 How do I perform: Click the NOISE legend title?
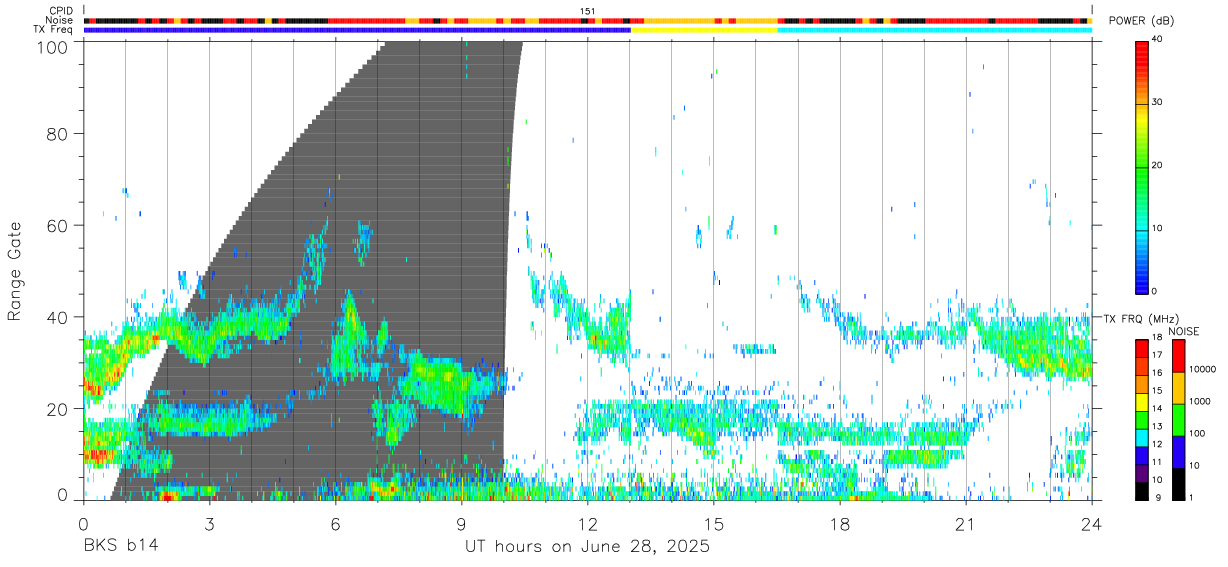1184,331
